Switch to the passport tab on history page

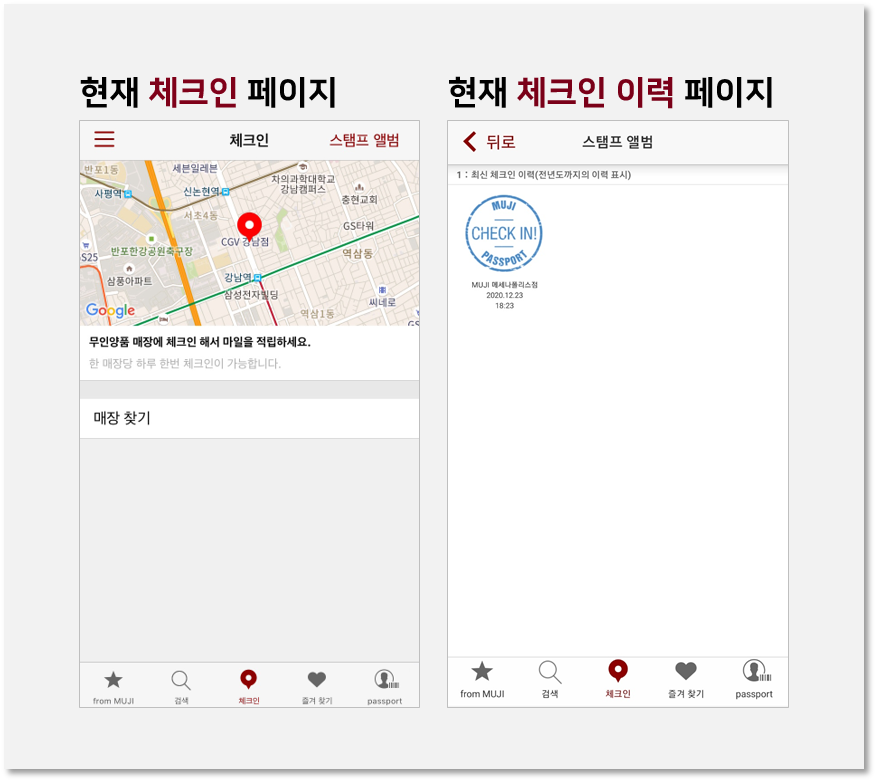click(753, 679)
